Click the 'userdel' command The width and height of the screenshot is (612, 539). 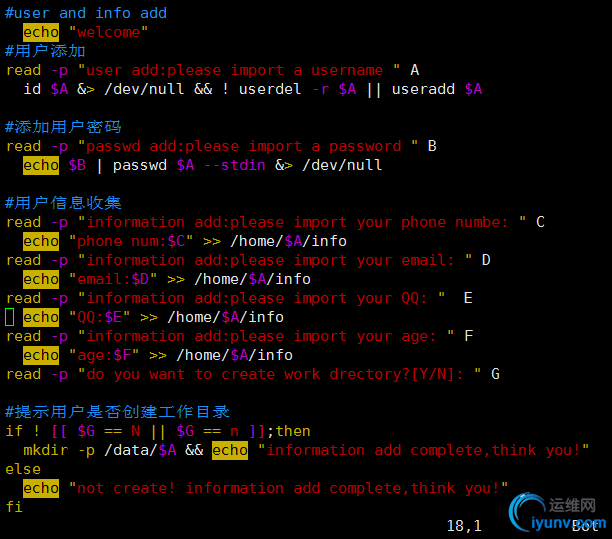click(x=270, y=89)
